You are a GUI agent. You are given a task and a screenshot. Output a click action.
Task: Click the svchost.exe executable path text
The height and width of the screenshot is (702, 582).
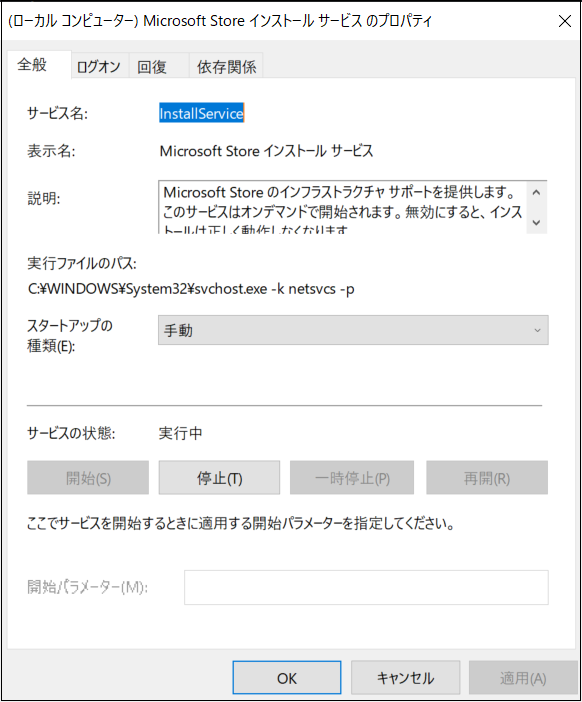coord(191,289)
